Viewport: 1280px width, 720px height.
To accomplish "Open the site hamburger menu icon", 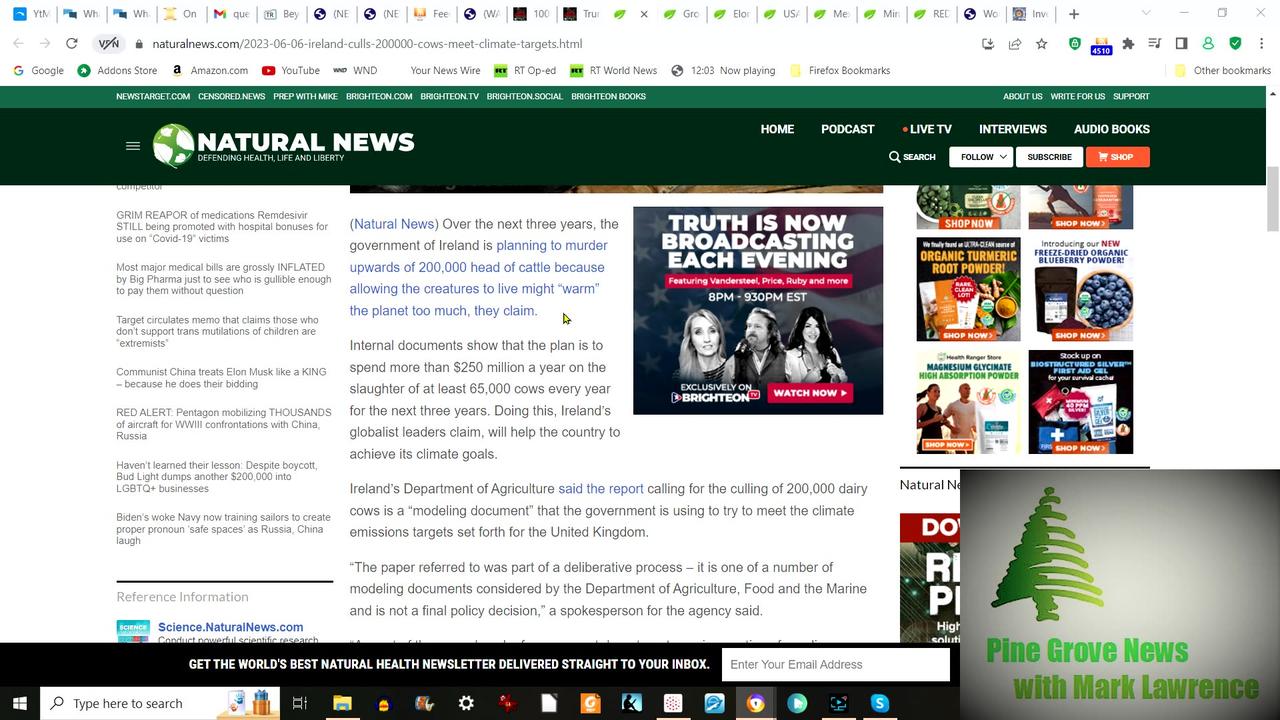I will click(132, 146).
